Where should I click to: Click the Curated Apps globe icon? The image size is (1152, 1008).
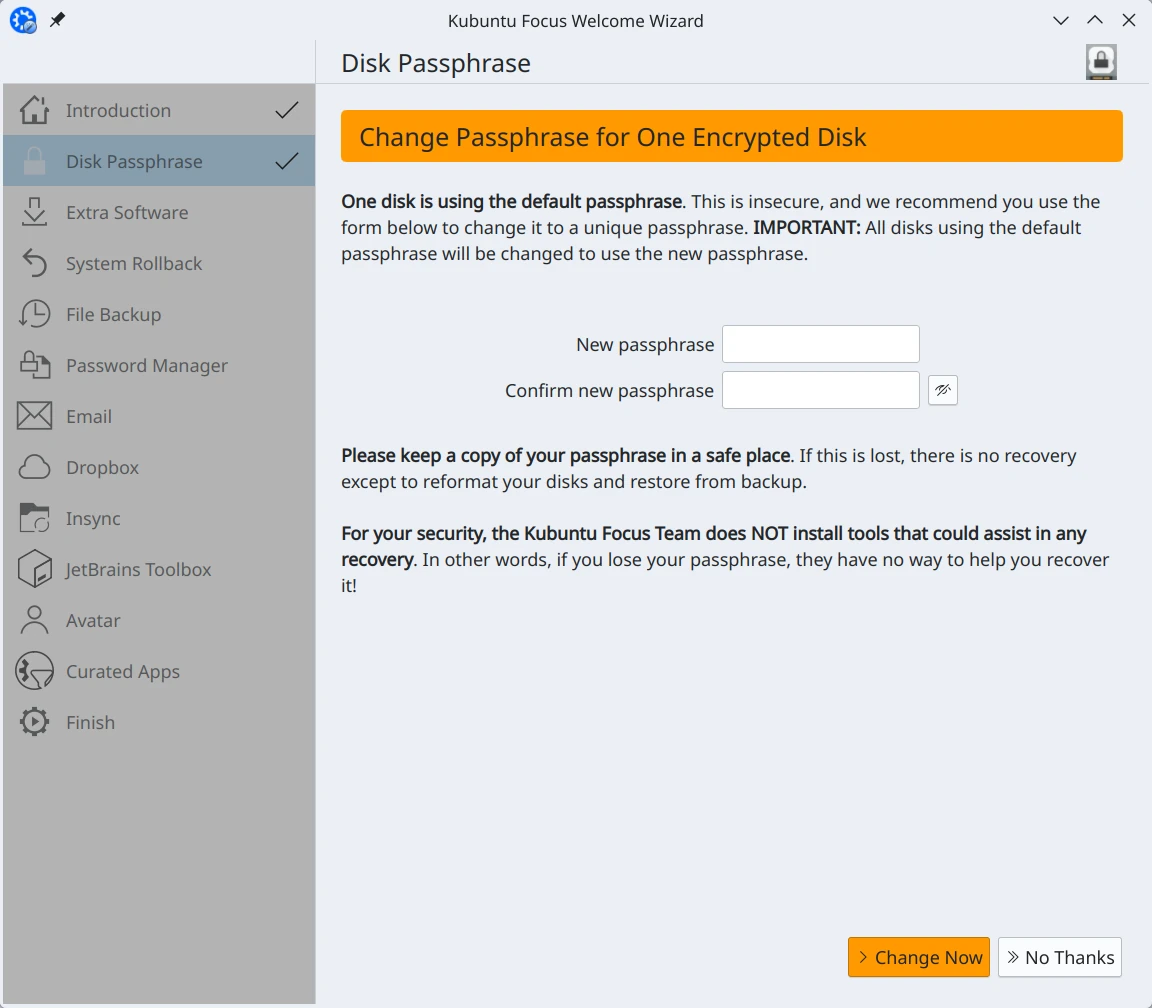tap(34, 671)
